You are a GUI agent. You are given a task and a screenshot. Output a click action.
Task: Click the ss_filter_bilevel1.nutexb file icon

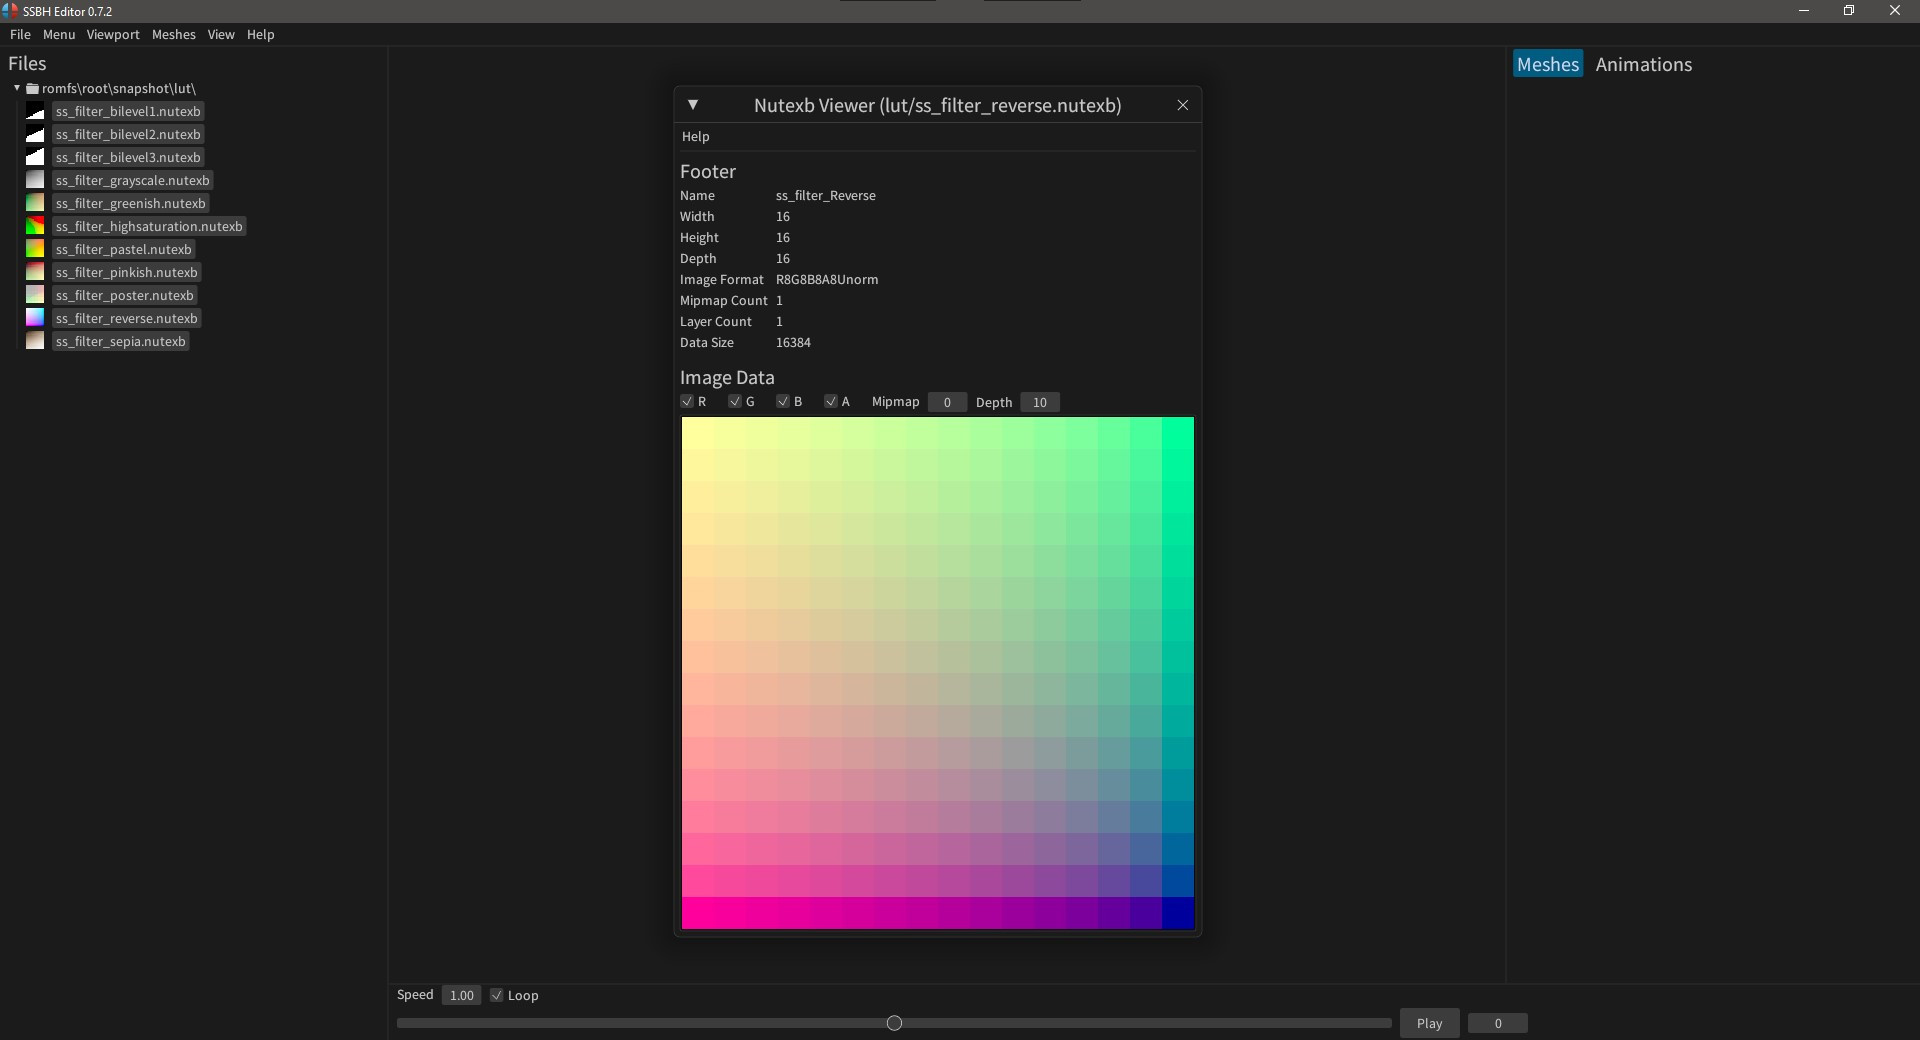pos(35,112)
